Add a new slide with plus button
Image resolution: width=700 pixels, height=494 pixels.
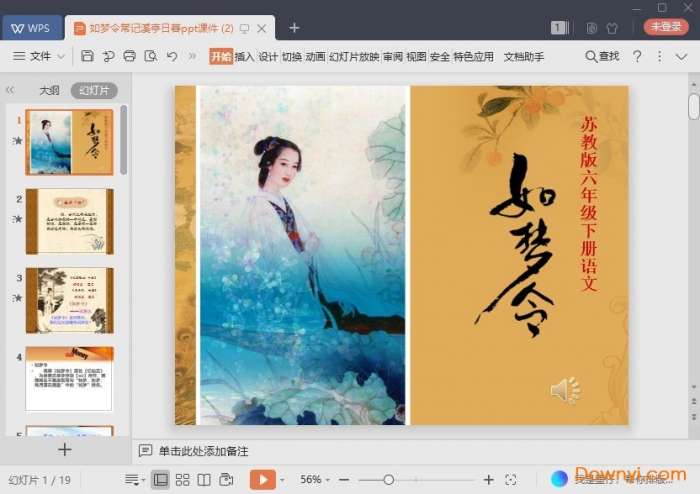click(x=65, y=449)
